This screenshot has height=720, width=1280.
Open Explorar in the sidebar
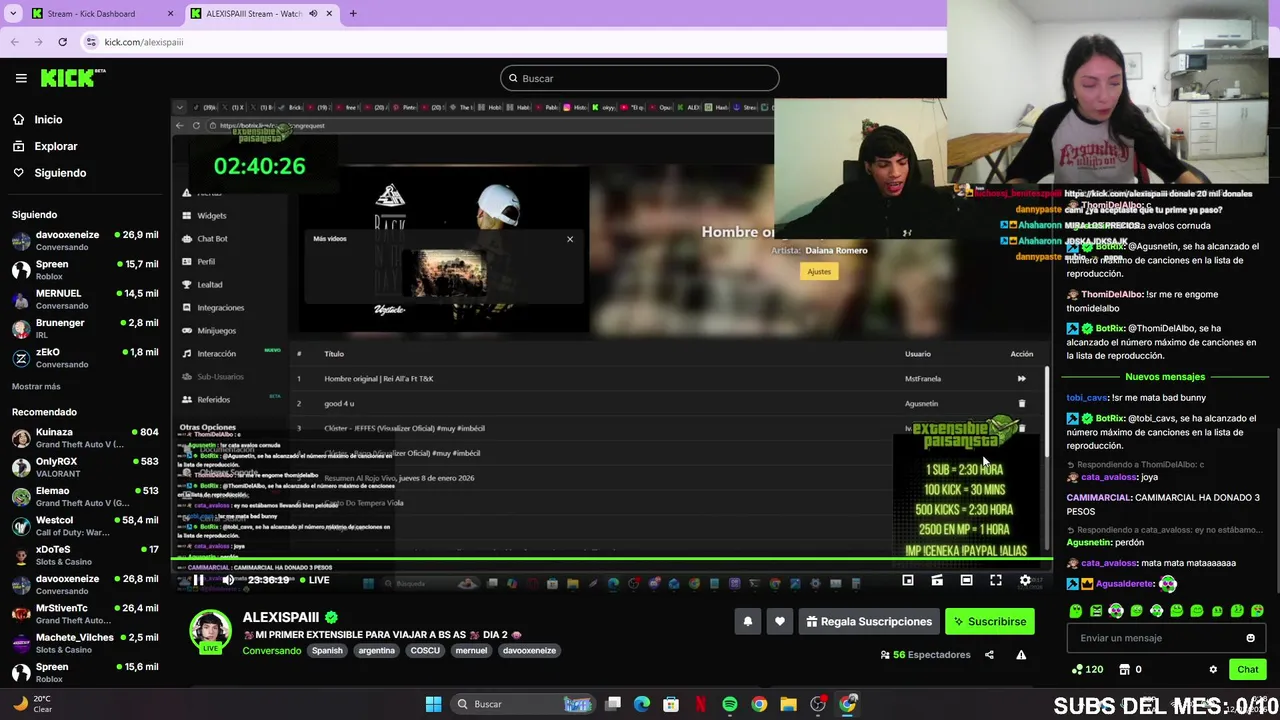pyautogui.click(x=56, y=146)
